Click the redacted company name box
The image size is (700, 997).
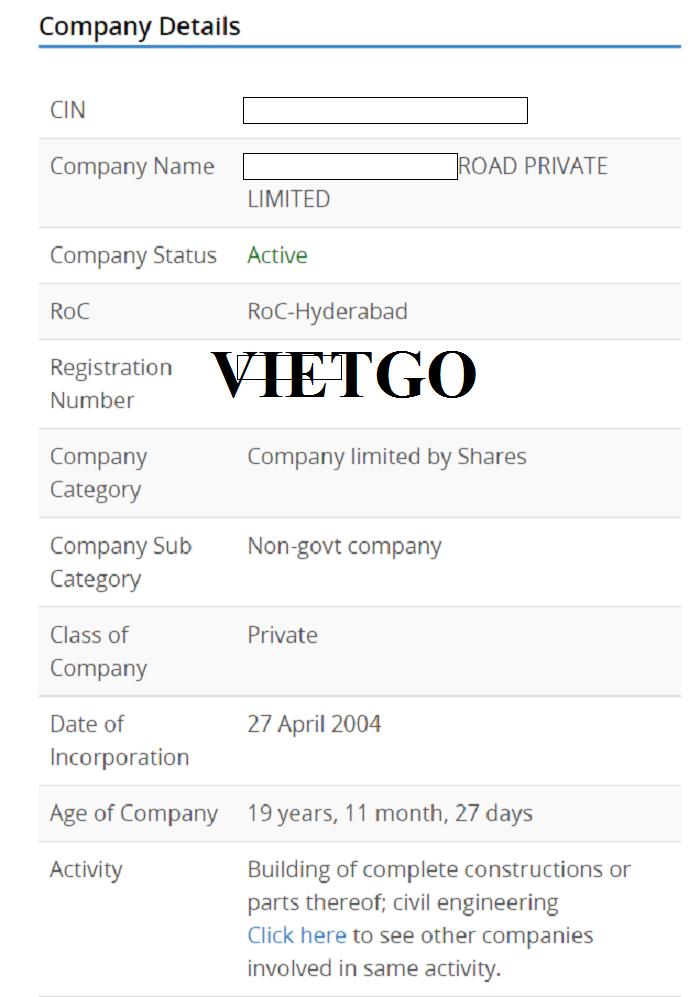pos(350,166)
